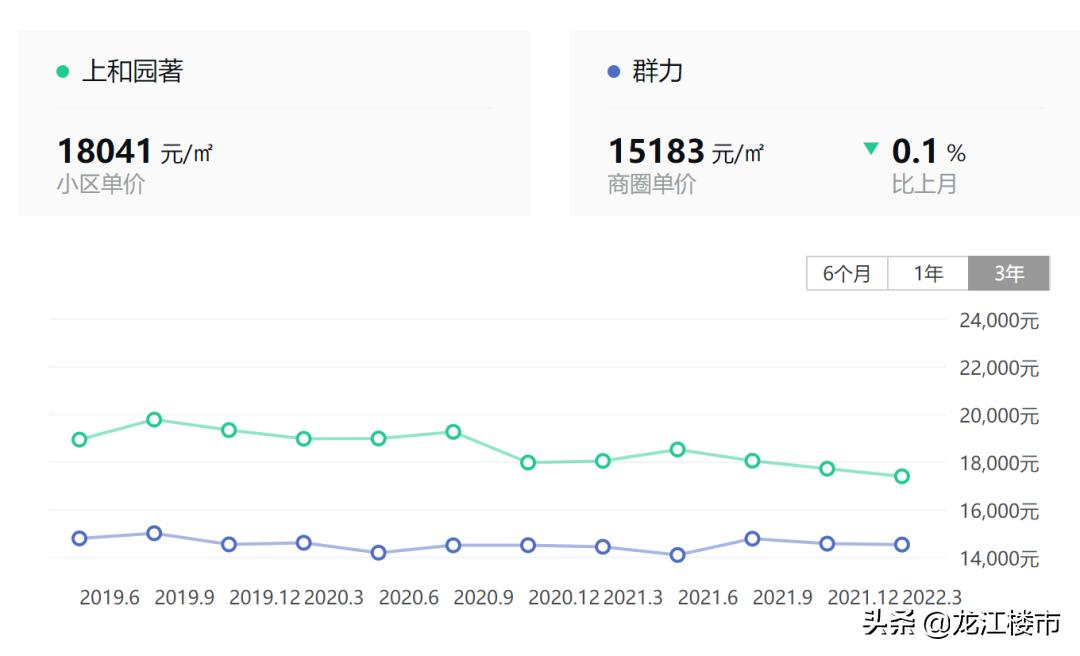Click the first blue data point on the chart
The height and width of the screenshot is (656, 1080).
pyautogui.click(x=79, y=538)
